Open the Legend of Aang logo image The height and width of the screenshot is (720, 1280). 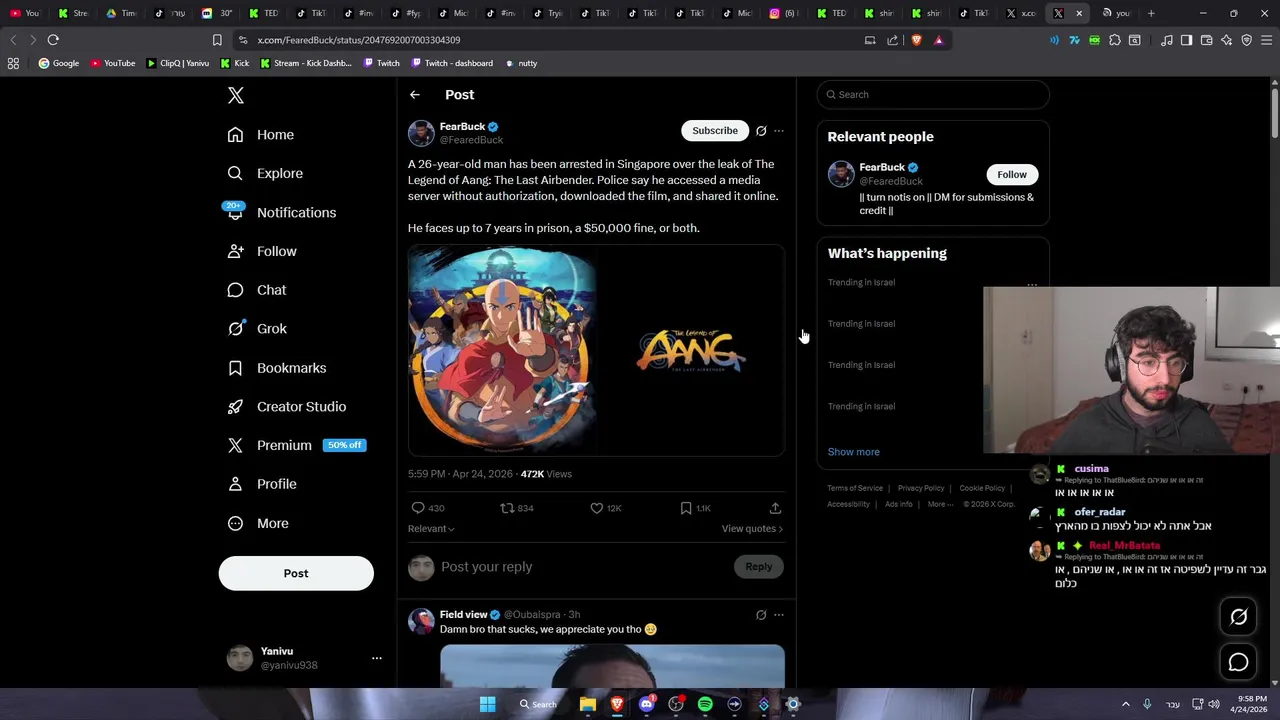(x=691, y=351)
